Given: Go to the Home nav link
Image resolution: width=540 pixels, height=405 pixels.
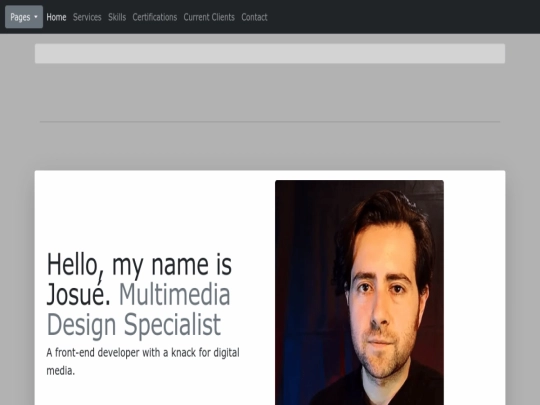Looking at the screenshot, I should coord(56,17).
